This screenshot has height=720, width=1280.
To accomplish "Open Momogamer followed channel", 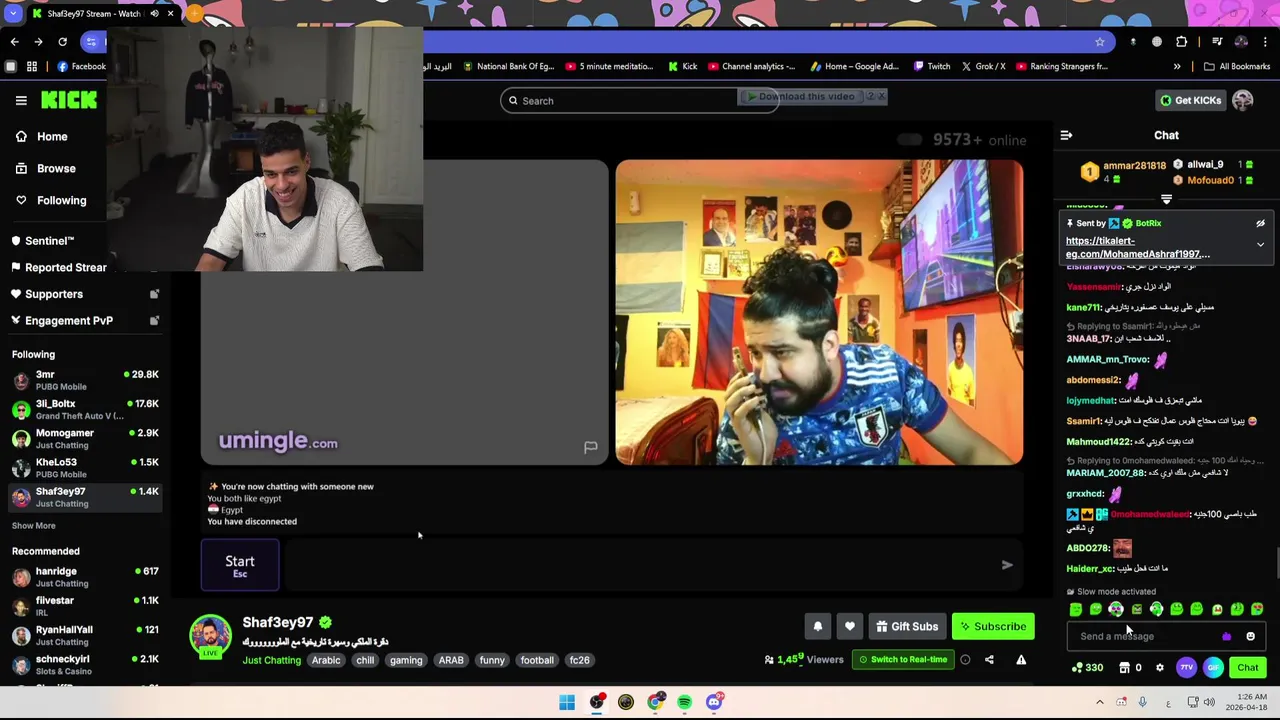I will coord(85,438).
